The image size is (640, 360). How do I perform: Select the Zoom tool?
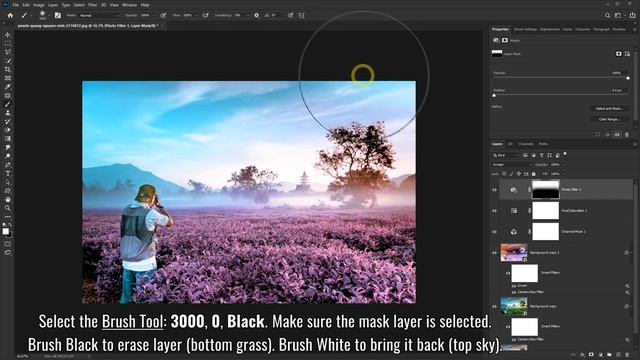(x=7, y=208)
